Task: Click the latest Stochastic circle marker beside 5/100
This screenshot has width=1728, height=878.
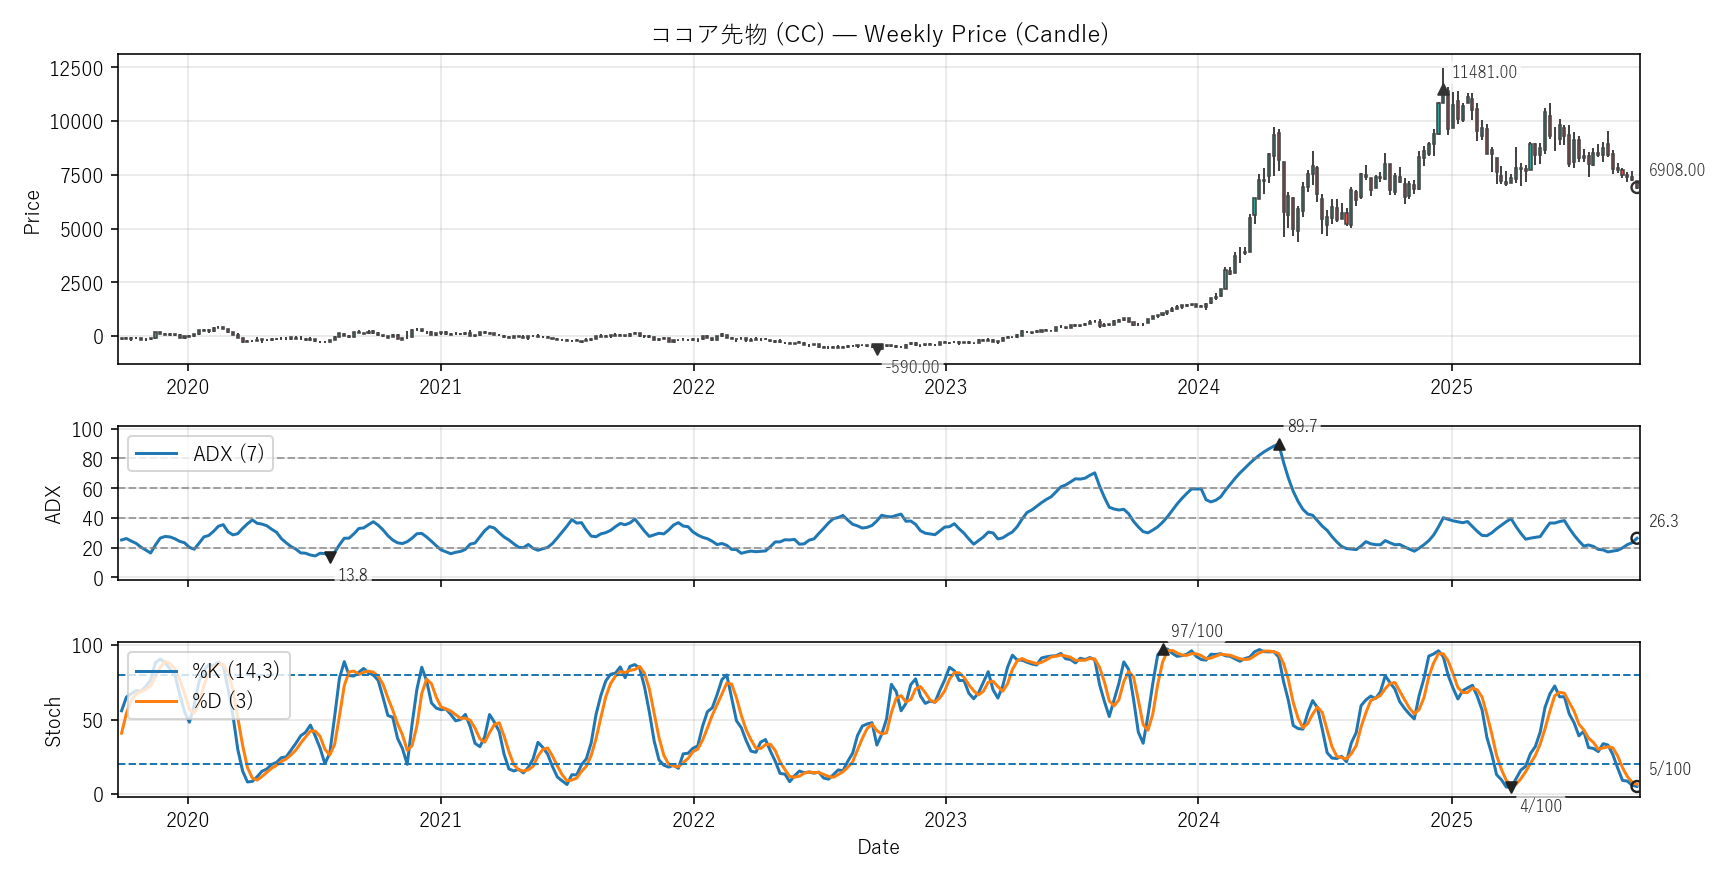Action: [1636, 787]
